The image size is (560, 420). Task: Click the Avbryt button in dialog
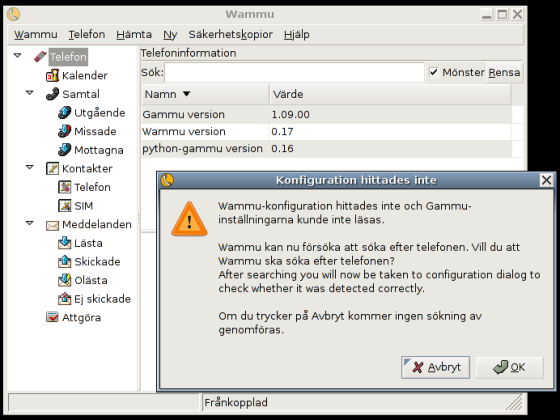[435, 367]
